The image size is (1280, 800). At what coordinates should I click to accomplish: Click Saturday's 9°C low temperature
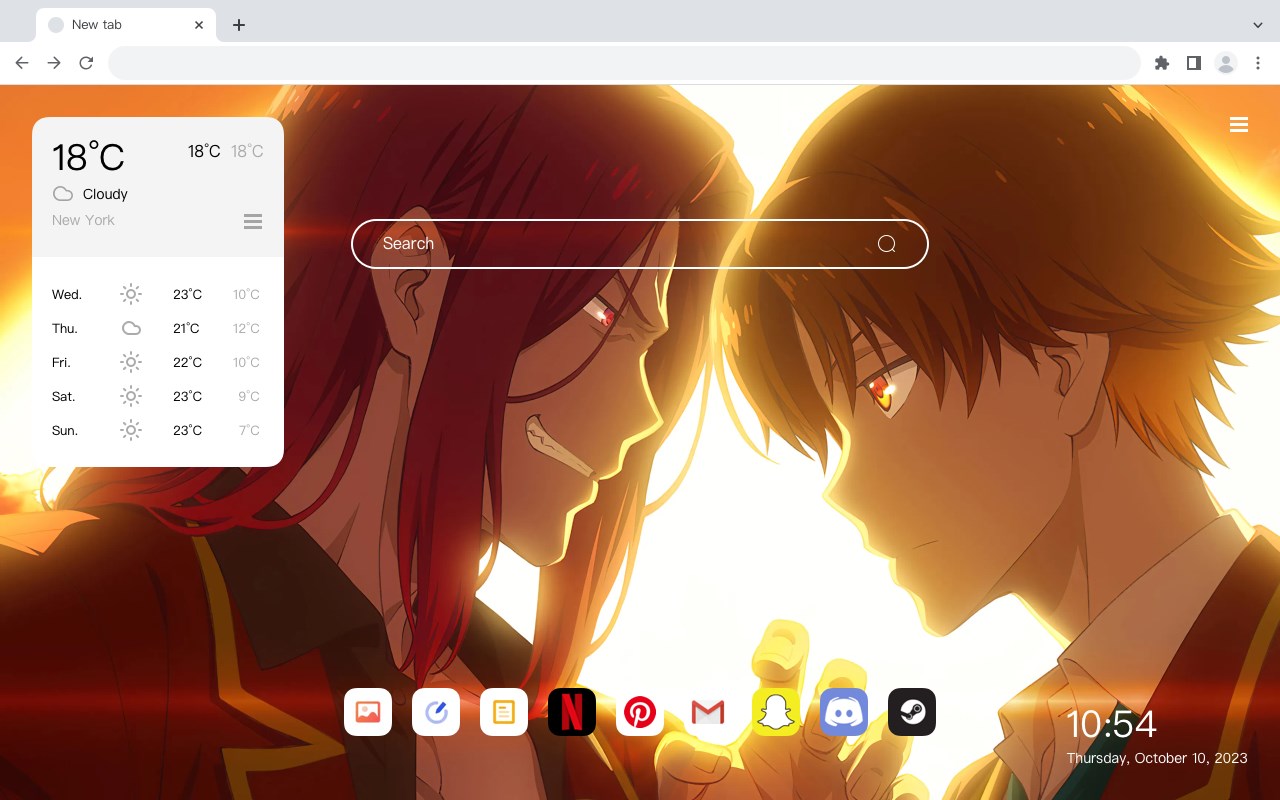pyautogui.click(x=249, y=396)
